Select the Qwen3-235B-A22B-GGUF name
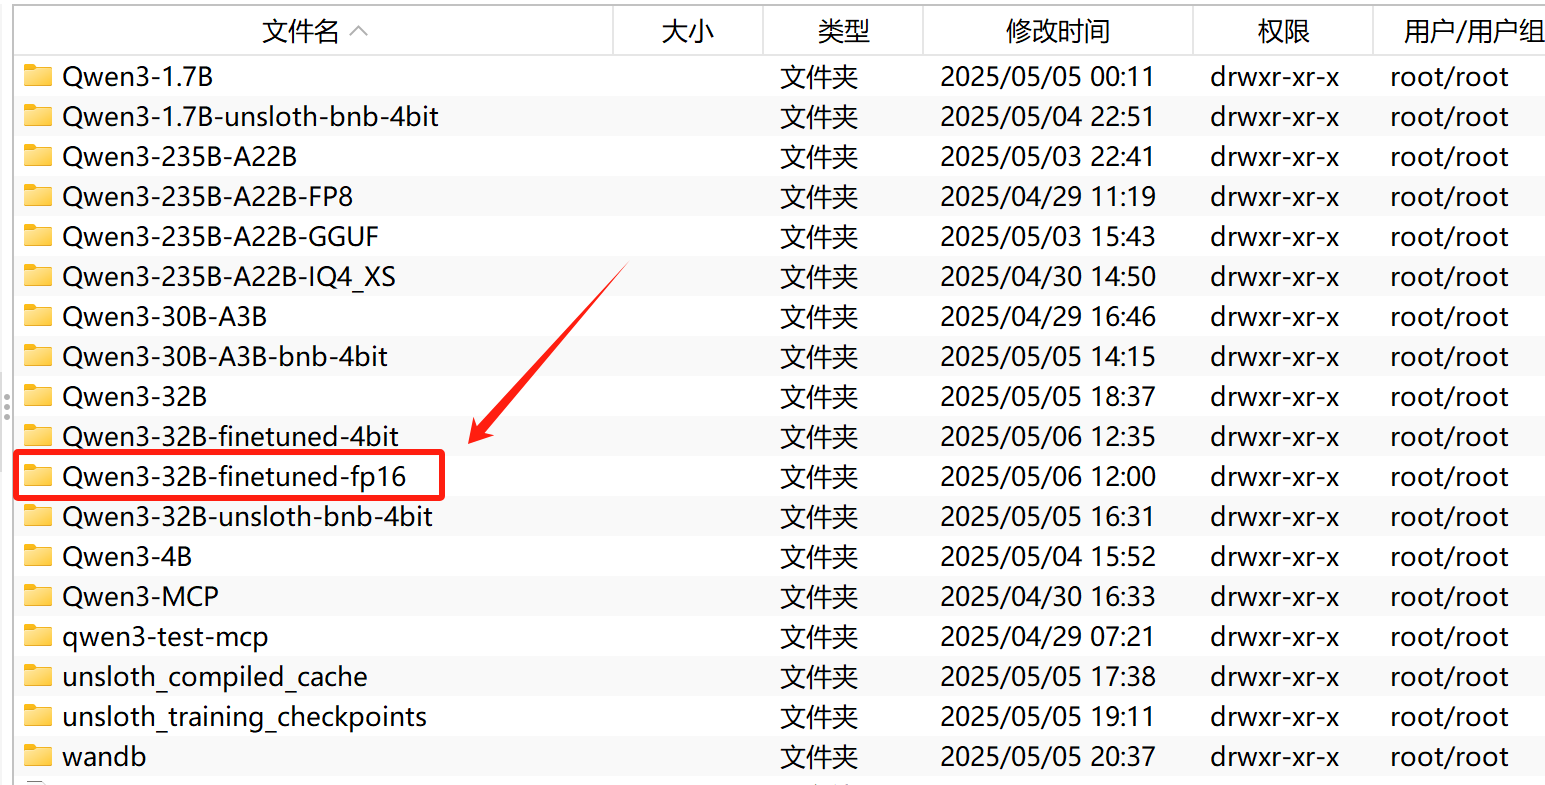Screen dimensions: 1545x785 click(221, 237)
